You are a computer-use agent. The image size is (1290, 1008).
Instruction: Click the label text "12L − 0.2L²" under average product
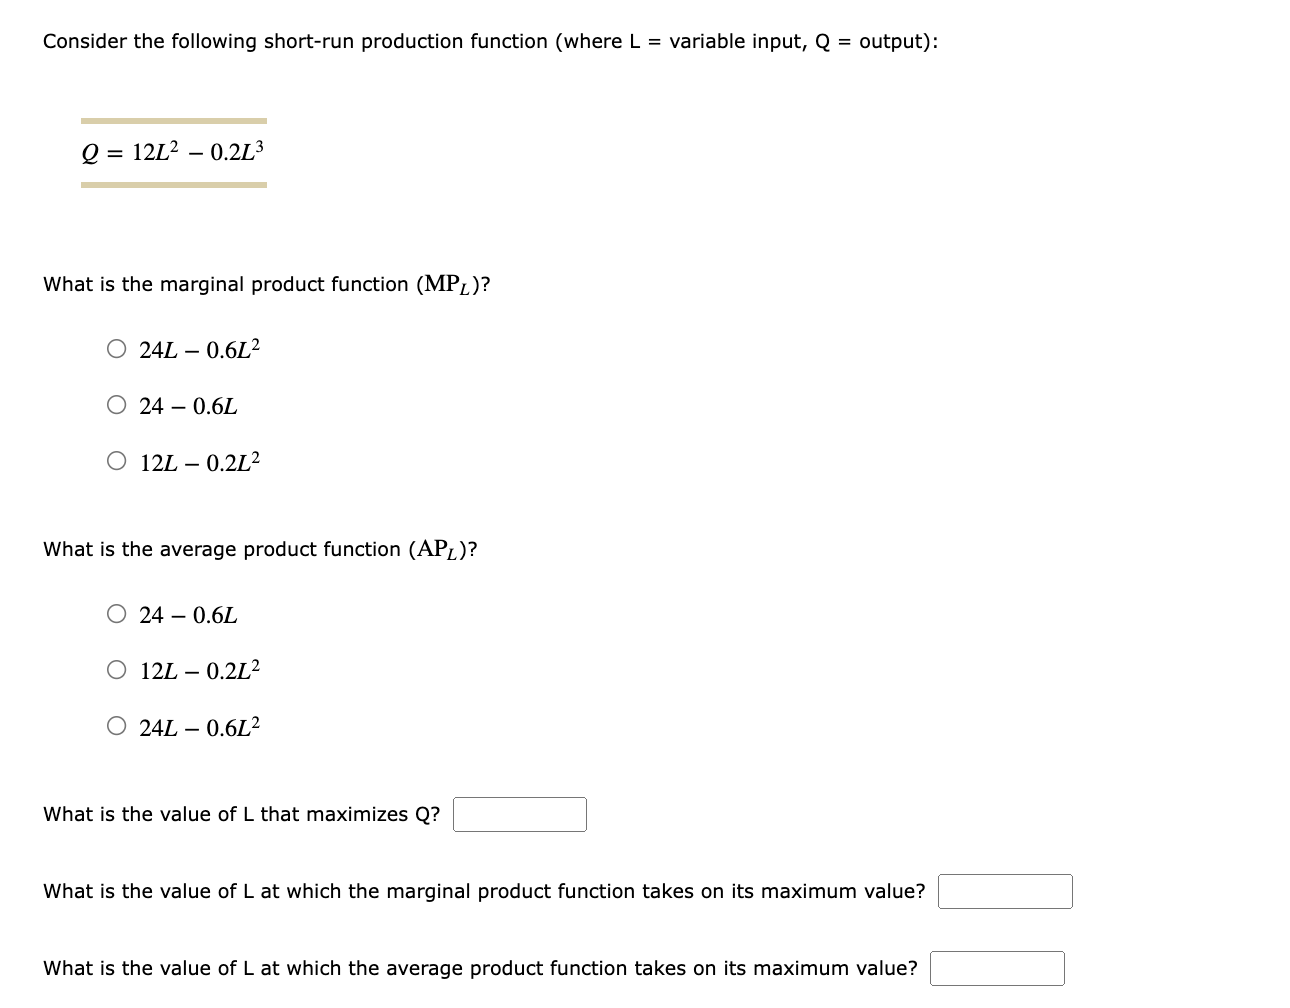tap(198, 669)
